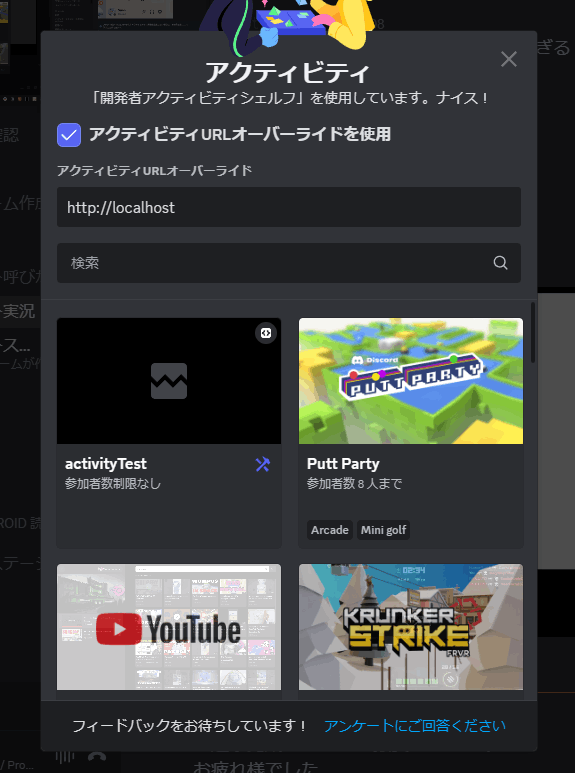575x773 pixels.
Task: Click the activity list scrollbar
Action: (x=533, y=333)
